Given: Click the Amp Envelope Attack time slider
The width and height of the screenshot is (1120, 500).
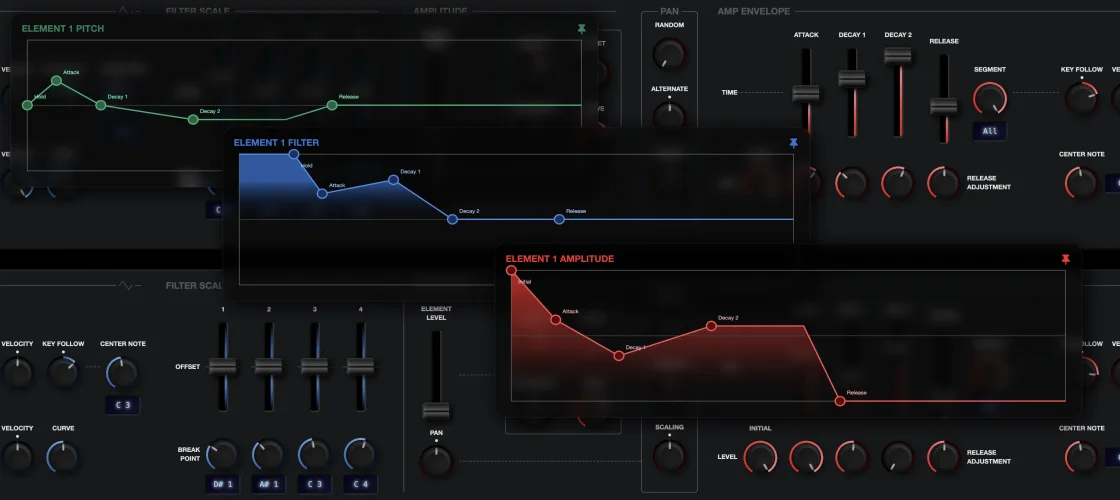Looking at the screenshot, I should (806, 93).
